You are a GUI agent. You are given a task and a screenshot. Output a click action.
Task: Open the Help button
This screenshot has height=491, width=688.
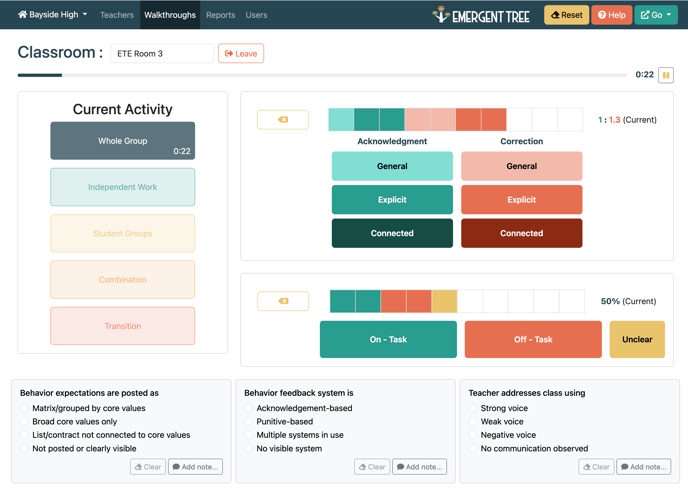pos(611,15)
